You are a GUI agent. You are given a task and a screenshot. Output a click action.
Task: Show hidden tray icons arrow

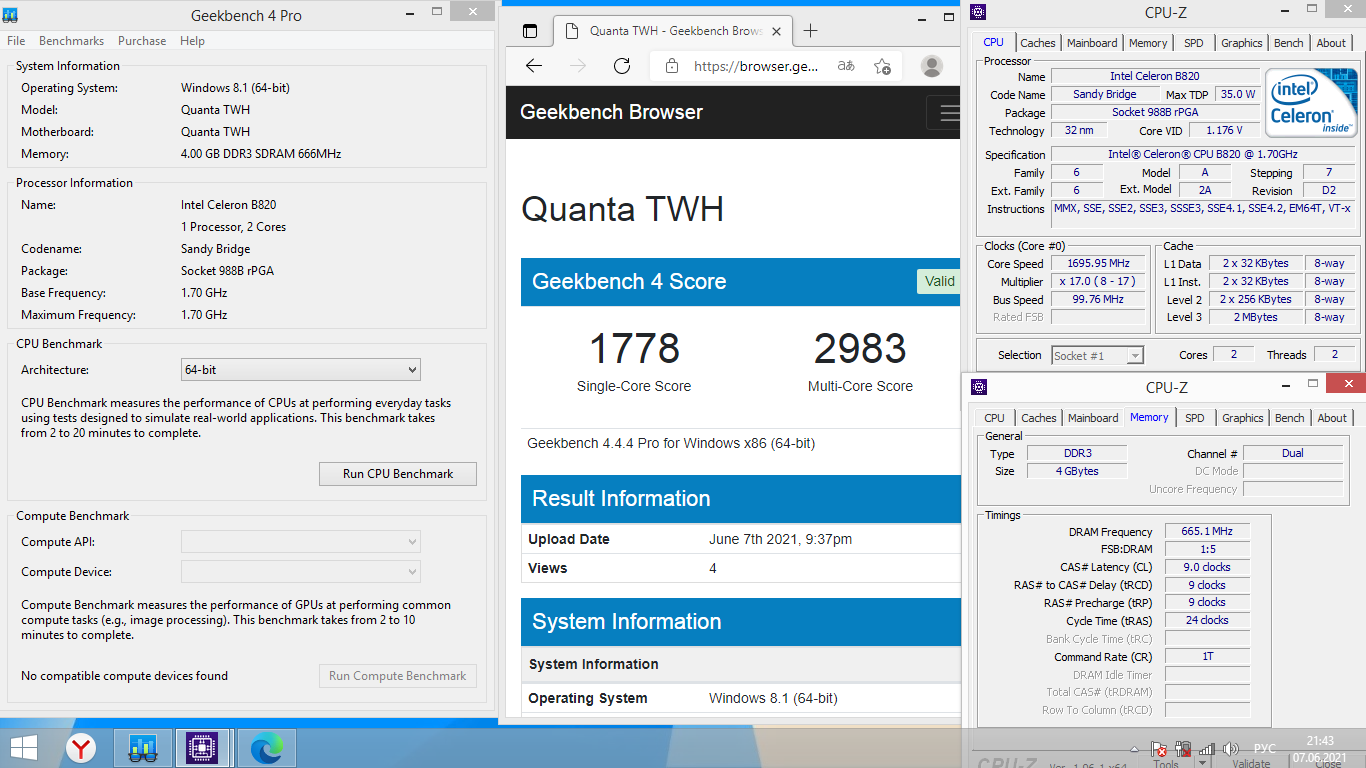coord(1135,748)
